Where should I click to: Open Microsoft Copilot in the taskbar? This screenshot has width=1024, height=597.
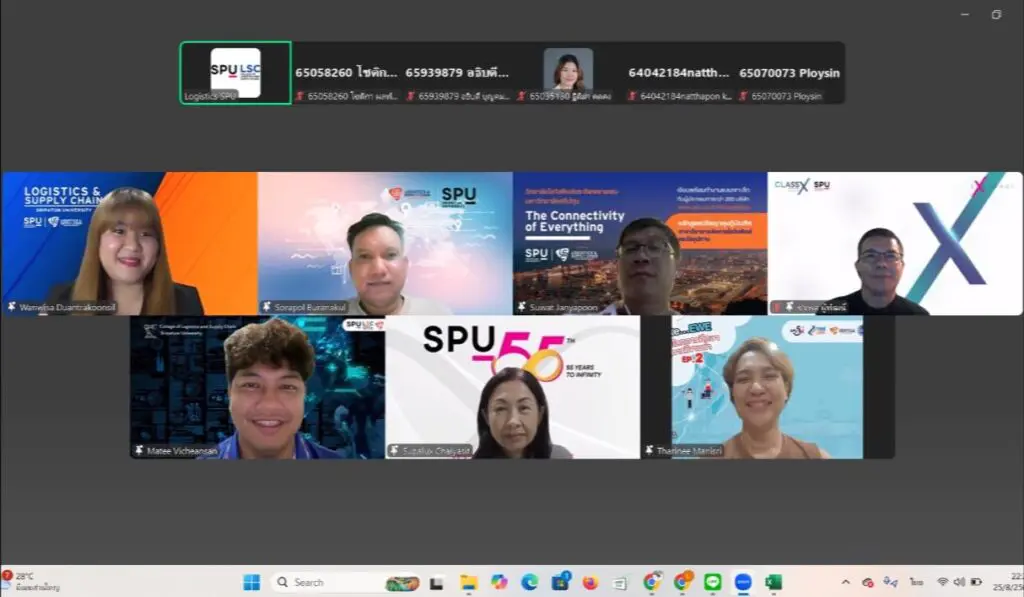pos(499,582)
